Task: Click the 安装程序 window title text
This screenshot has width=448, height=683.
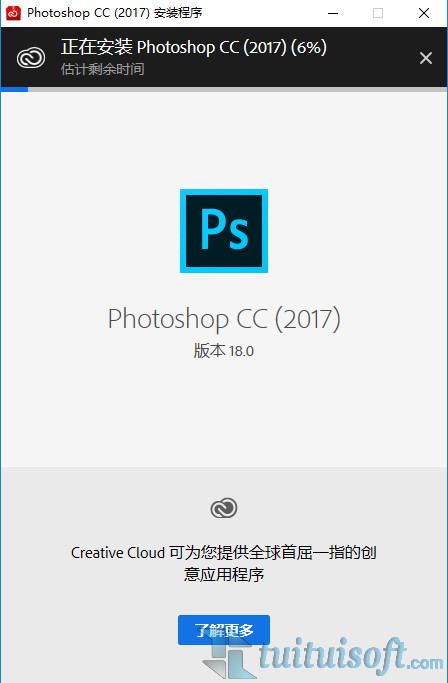Action: coord(178,13)
